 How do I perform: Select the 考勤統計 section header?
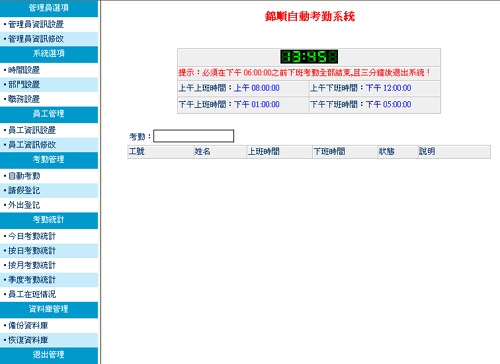coord(49,220)
